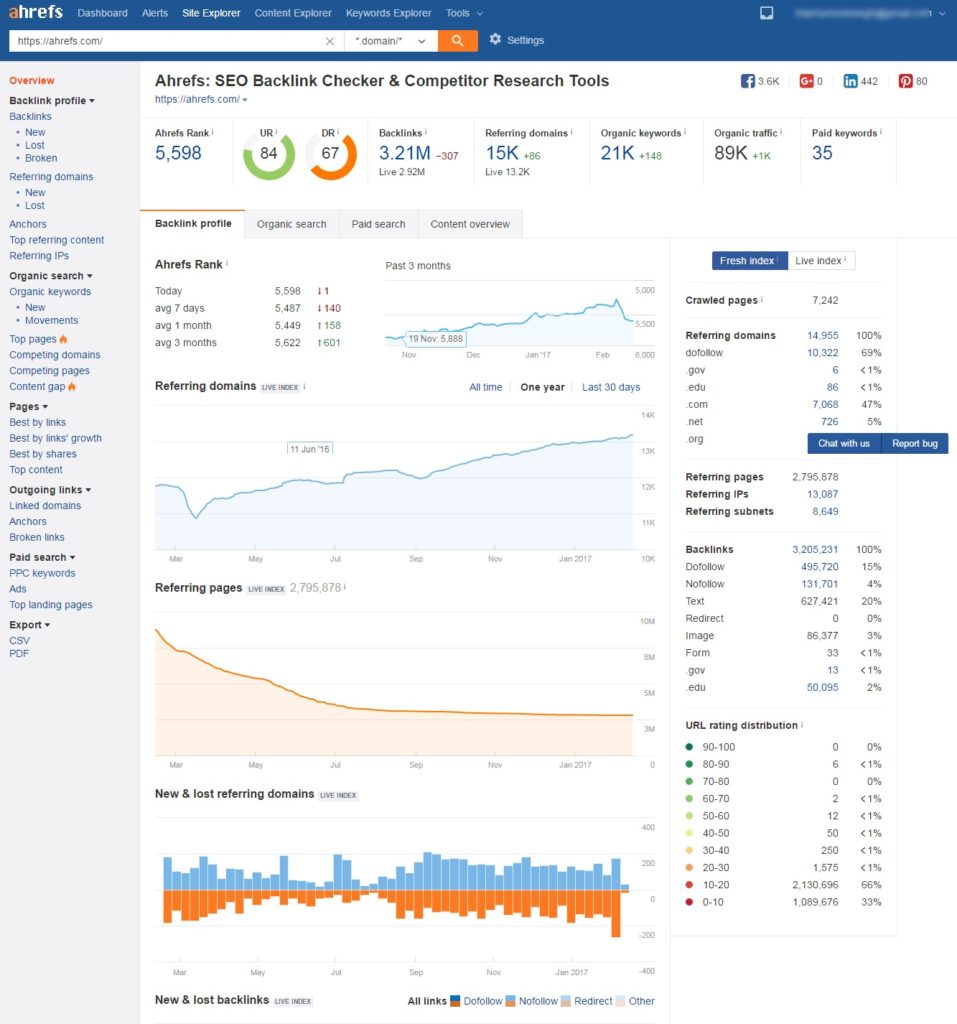
Task: Click the notification icon in the top bar
Action: click(766, 13)
